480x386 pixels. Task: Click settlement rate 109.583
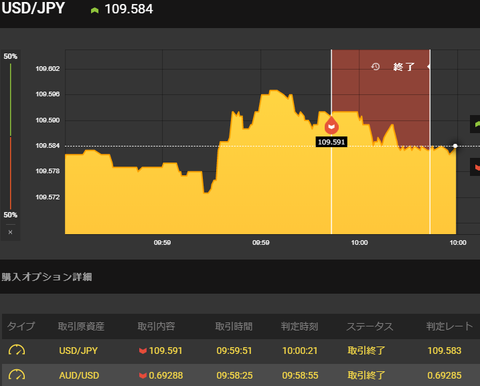tap(444, 351)
